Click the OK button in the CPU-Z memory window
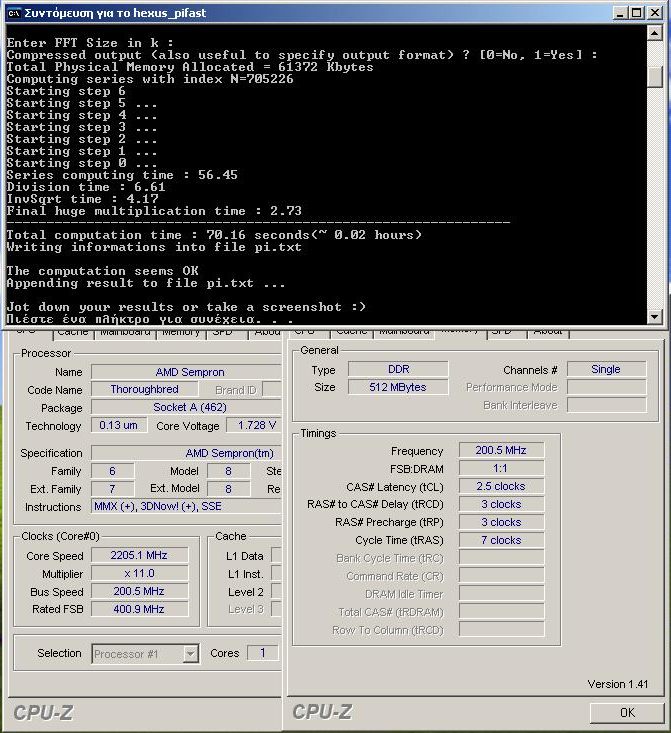This screenshot has width=671, height=733. (x=627, y=712)
